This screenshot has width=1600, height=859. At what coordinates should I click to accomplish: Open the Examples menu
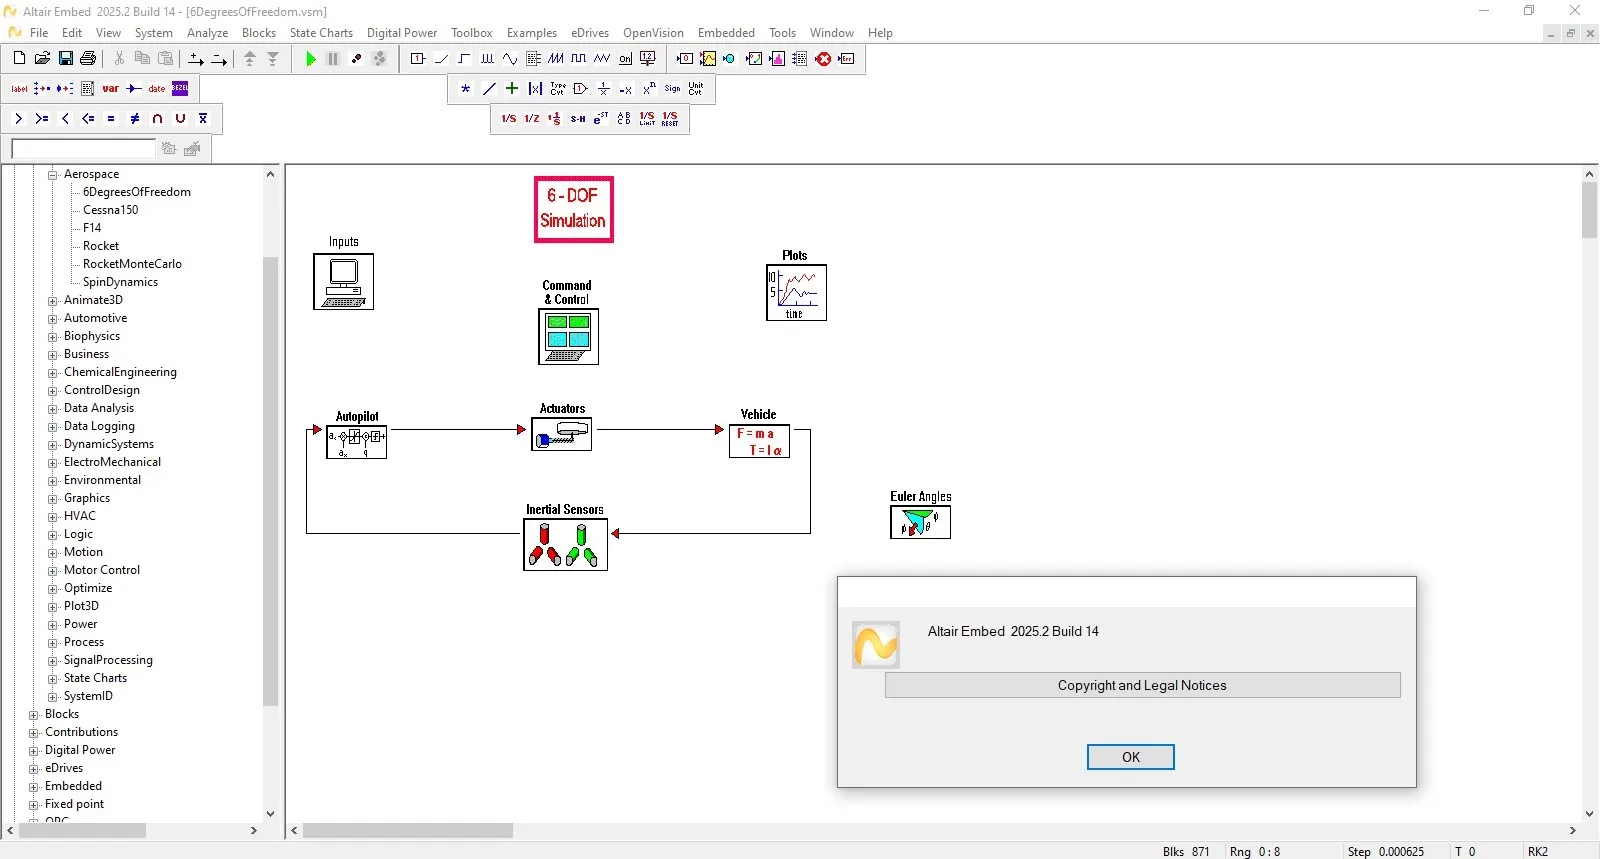(532, 33)
